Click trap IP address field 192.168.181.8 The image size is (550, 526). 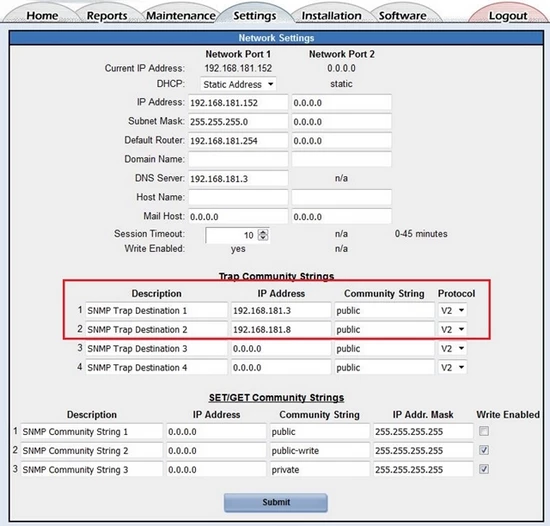point(281,329)
